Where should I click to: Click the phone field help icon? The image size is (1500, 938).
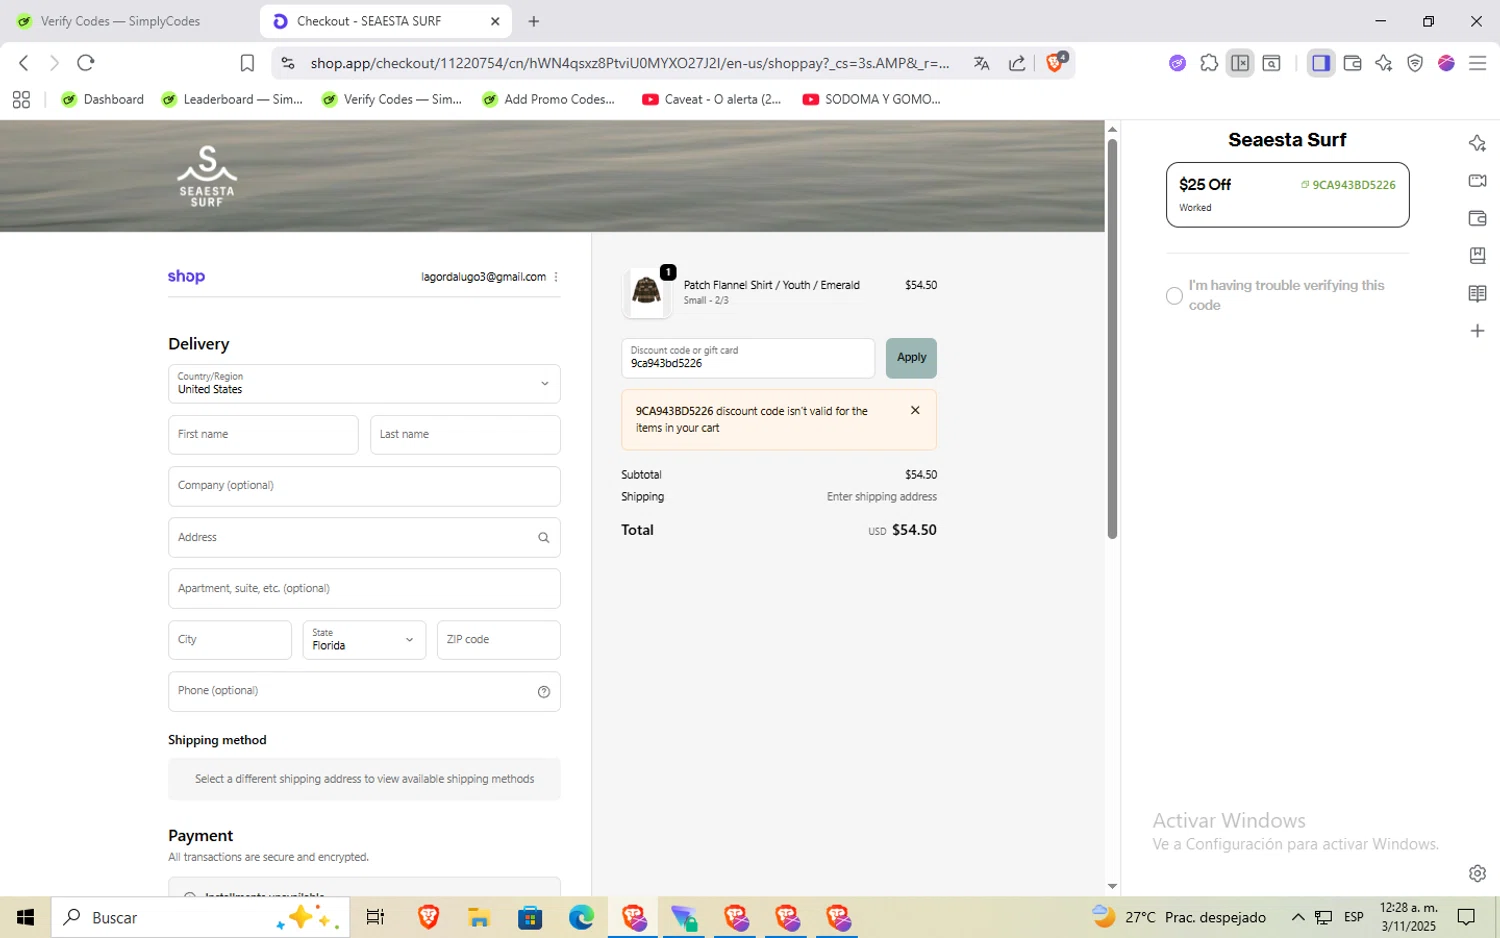point(543,691)
